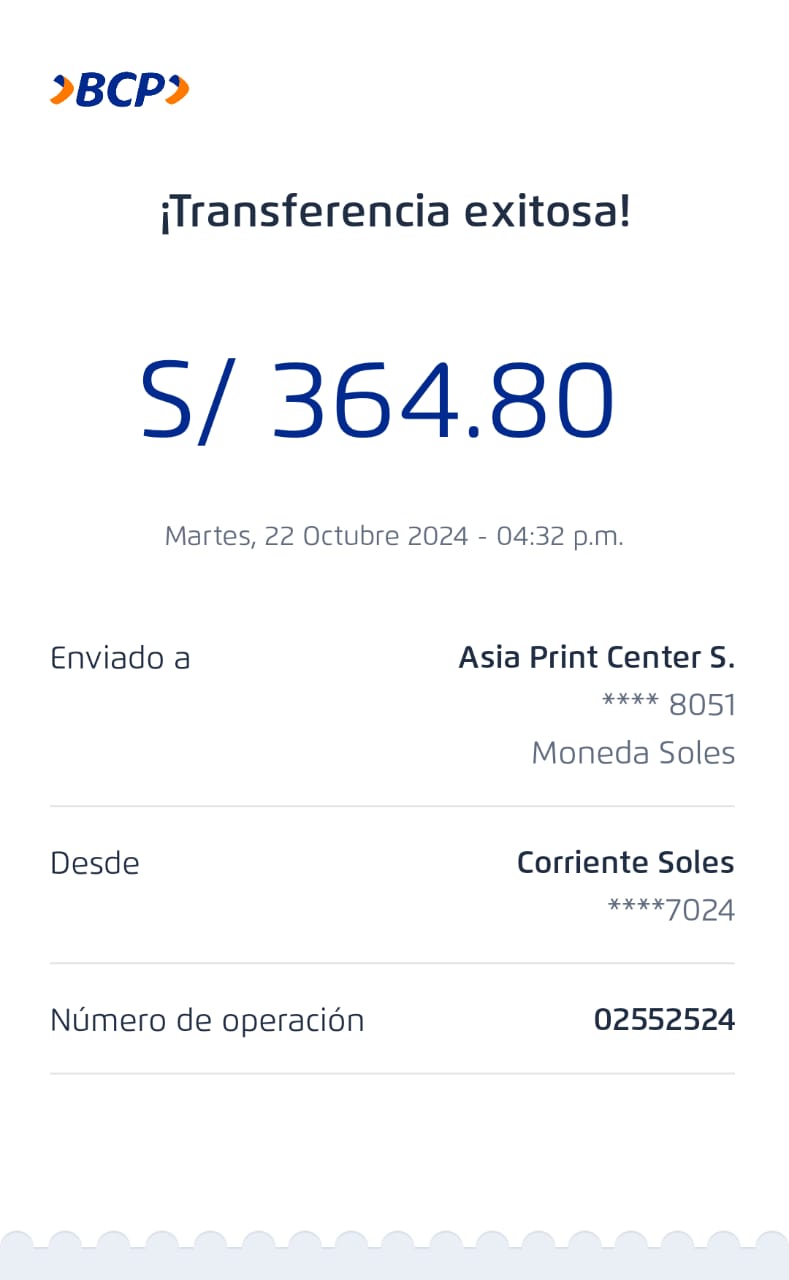Select the "Enviado a" label
Image resolution: width=789 pixels, height=1280 pixels.
click(120, 658)
